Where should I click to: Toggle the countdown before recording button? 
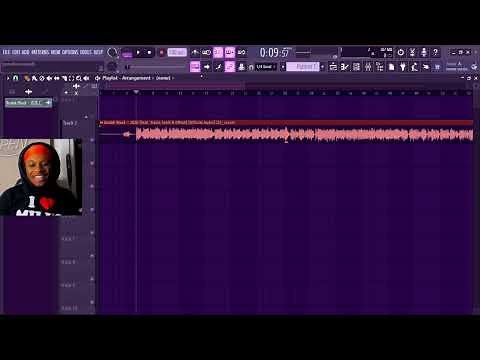point(218,52)
